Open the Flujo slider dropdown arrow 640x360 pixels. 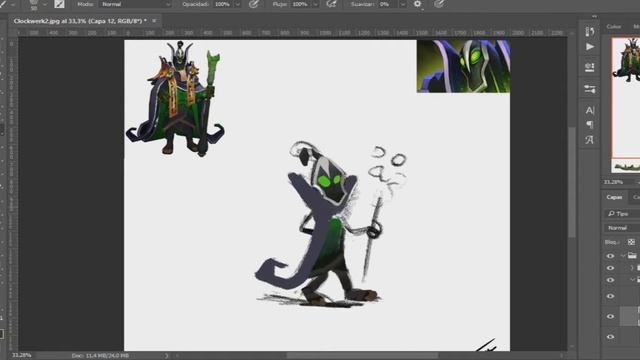[x=315, y=4]
